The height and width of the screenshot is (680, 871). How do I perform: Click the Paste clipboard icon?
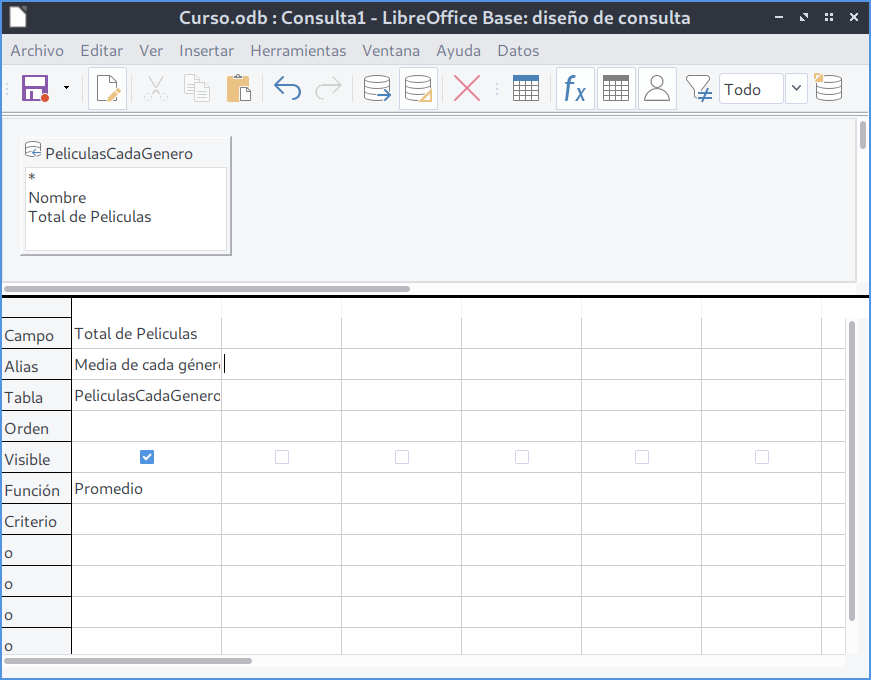239,88
